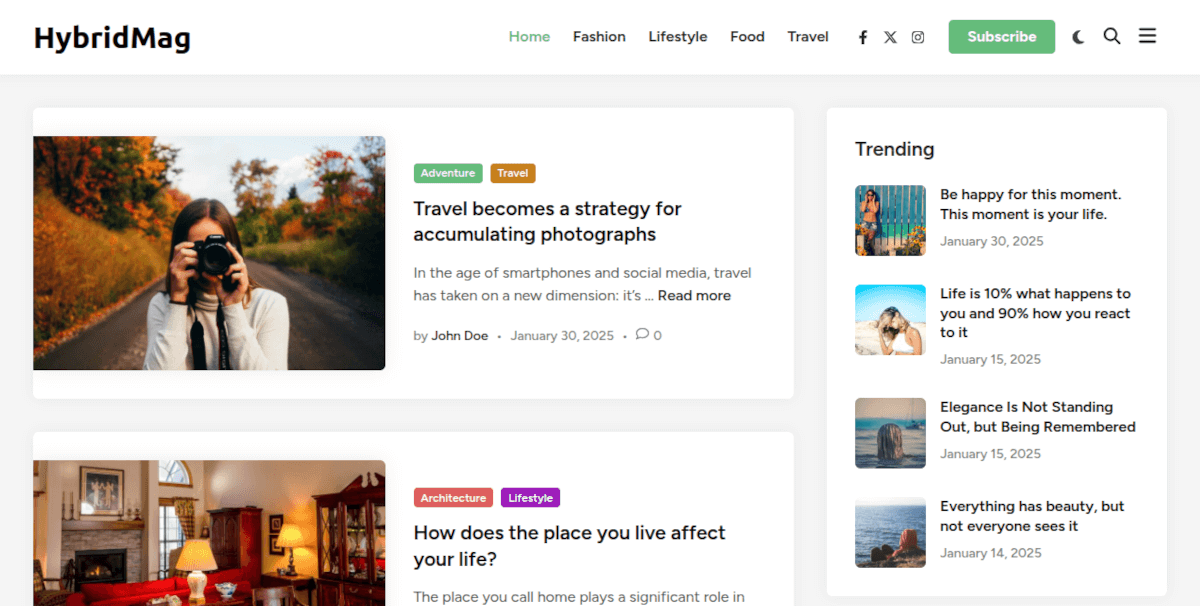Click the HybridMag site logo
Image resolution: width=1200 pixels, height=606 pixels.
[x=112, y=38]
